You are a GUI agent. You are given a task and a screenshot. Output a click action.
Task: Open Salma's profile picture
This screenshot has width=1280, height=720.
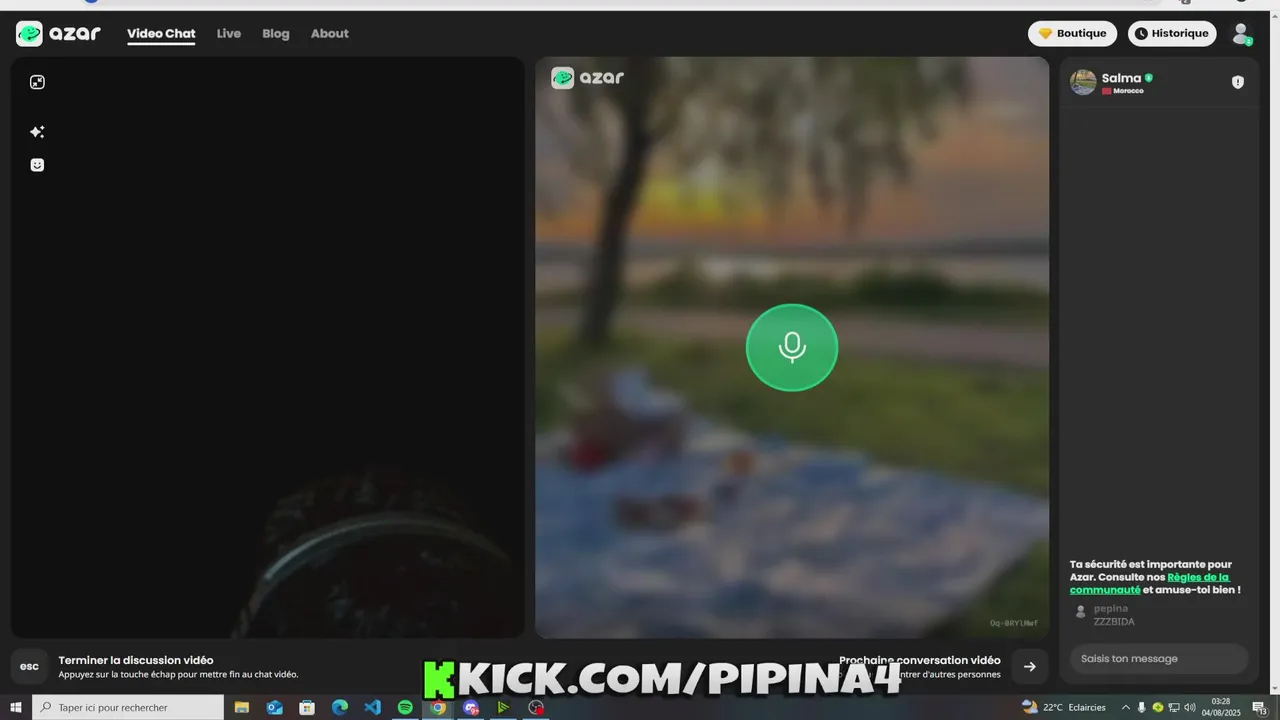coord(1083,82)
